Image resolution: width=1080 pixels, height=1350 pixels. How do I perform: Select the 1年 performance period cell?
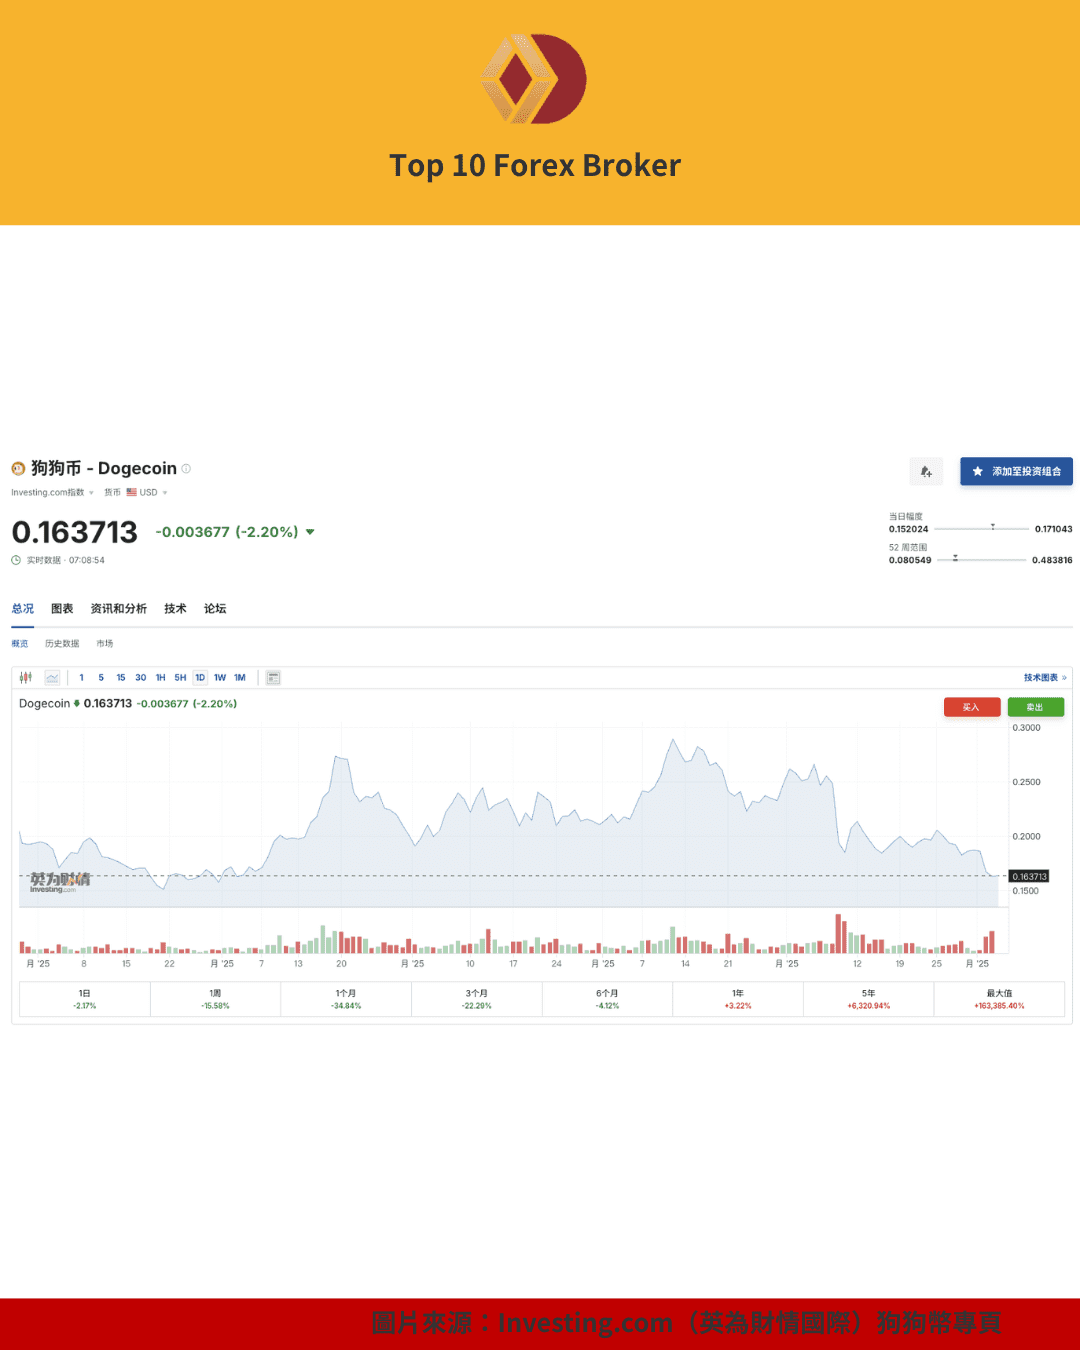[737, 998]
